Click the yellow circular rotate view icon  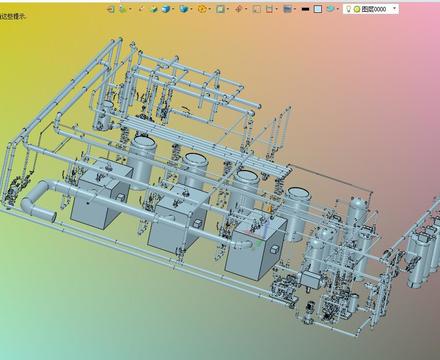pyautogui.click(x=202, y=9)
